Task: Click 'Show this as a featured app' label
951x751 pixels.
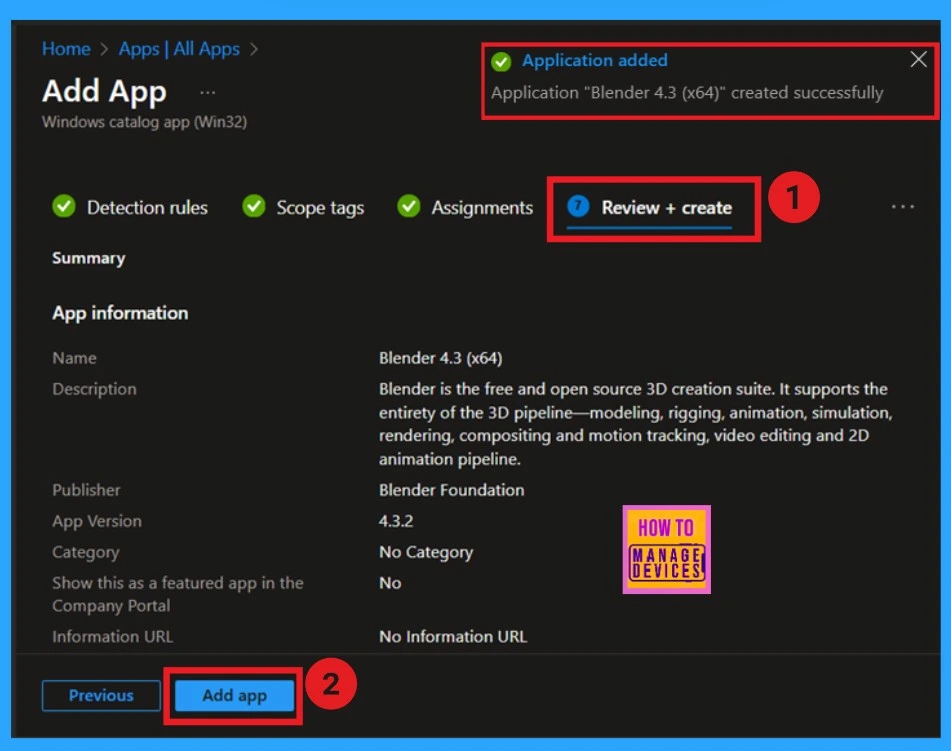Action: click(178, 594)
